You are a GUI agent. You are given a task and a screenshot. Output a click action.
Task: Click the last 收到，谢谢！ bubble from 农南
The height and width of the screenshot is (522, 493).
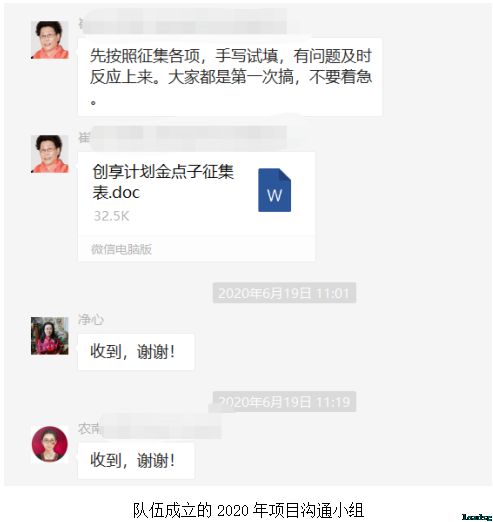(136, 461)
